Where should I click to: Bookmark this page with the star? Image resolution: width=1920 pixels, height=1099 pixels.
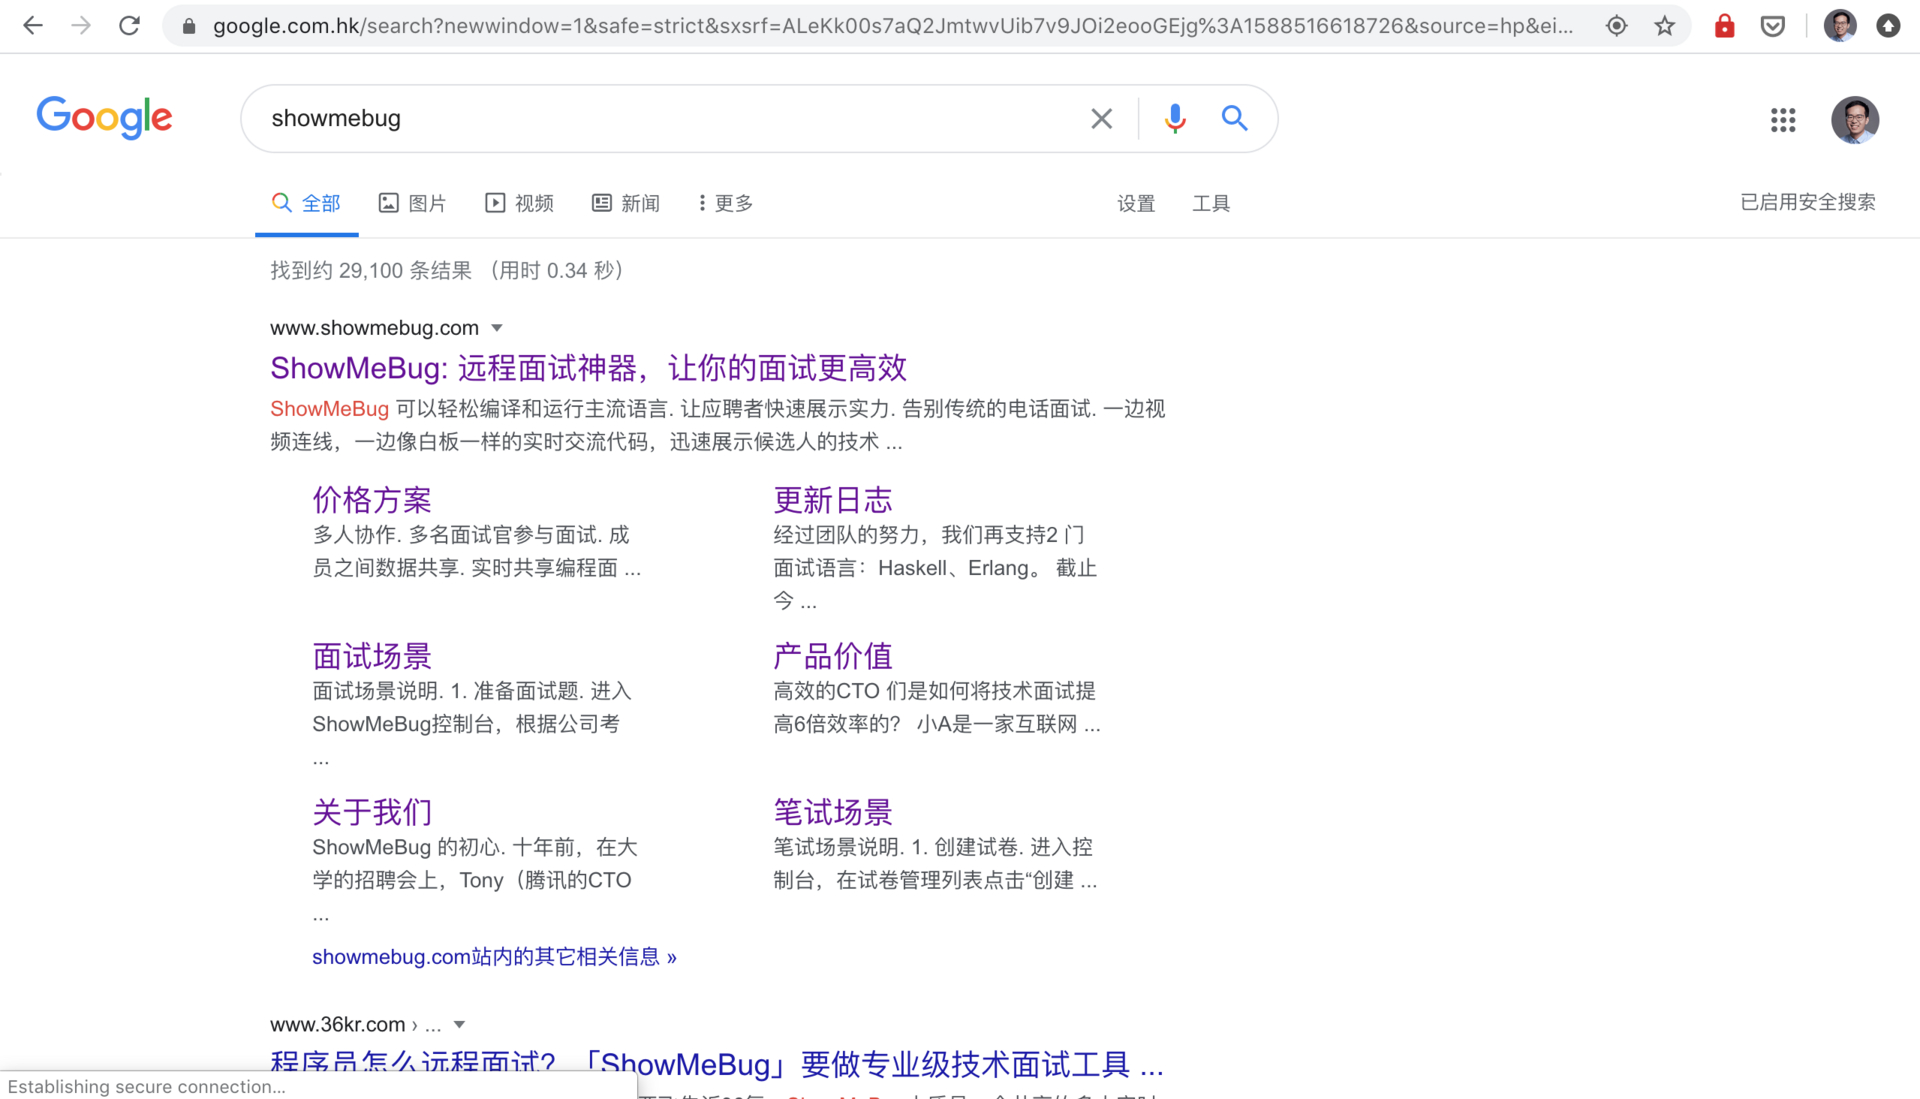(x=1664, y=26)
